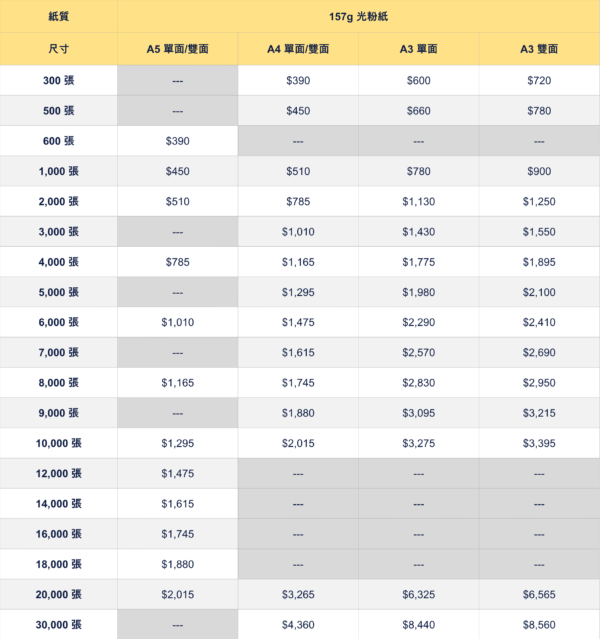Image resolution: width=600 pixels, height=639 pixels.
Task: Select the $6,565 price for 20,000 張
Action: tap(539, 594)
